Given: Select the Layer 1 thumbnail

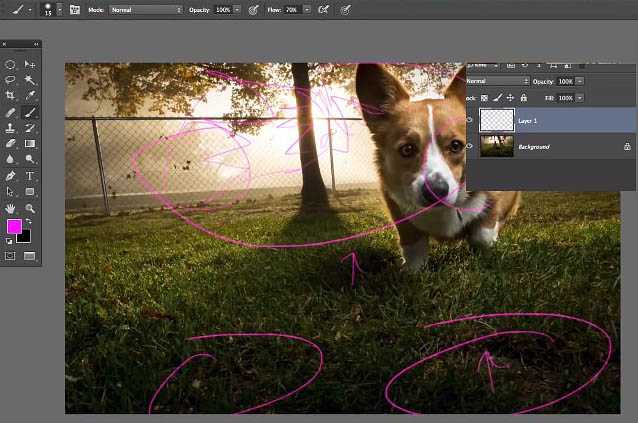Looking at the screenshot, I should pos(497,120).
